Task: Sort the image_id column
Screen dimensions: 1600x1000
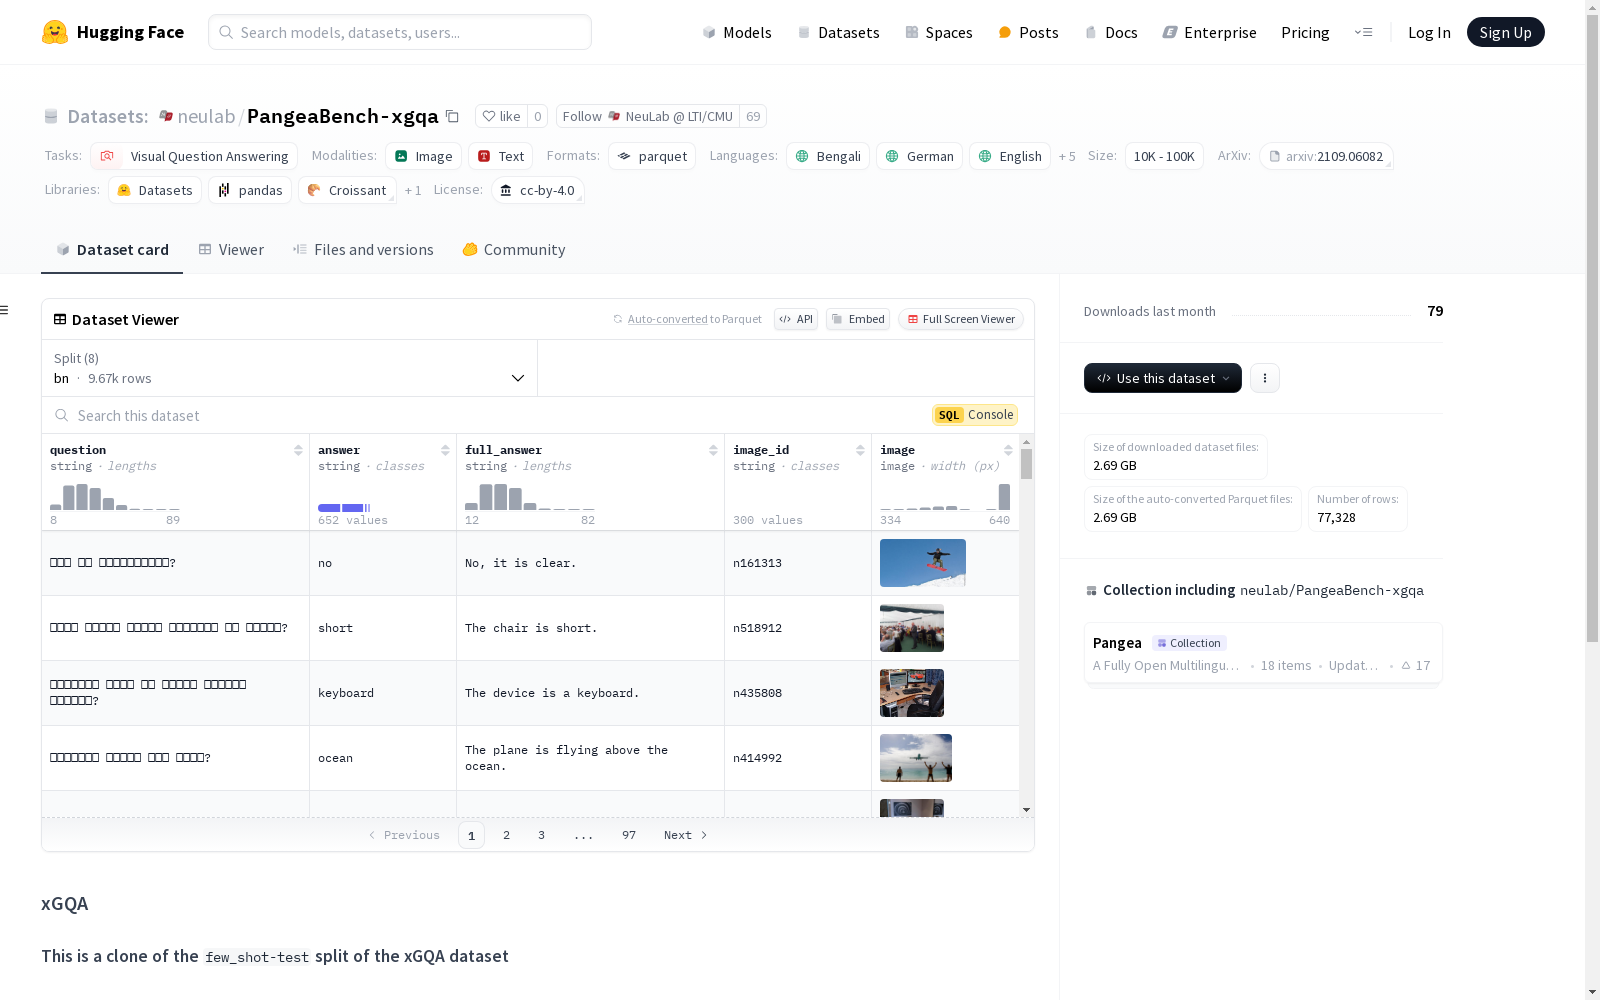Action: 860,450
